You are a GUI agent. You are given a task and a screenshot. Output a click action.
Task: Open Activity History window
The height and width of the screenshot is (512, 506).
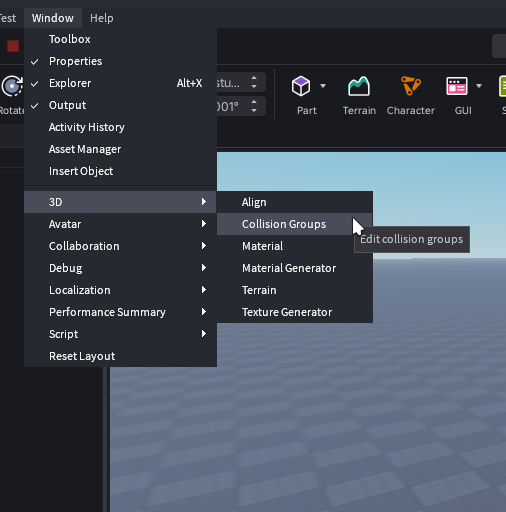(120, 127)
